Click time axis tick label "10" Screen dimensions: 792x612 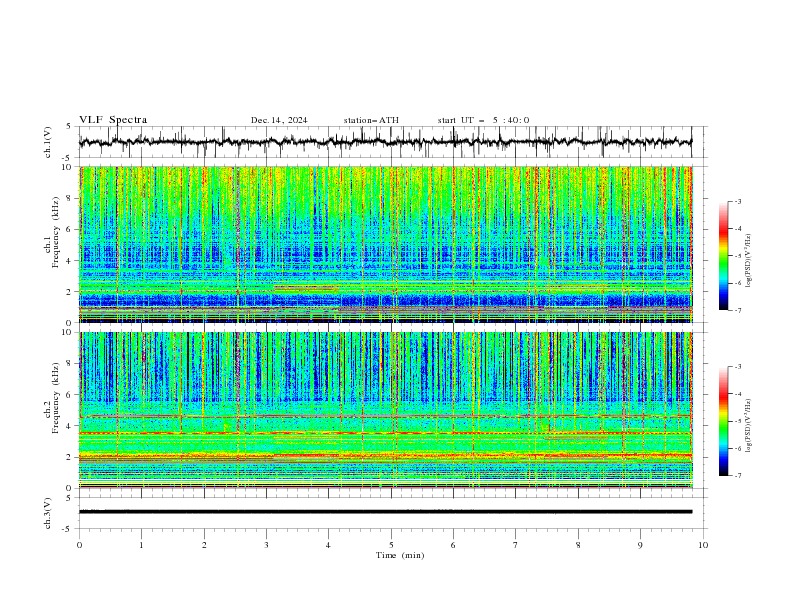coord(703,545)
